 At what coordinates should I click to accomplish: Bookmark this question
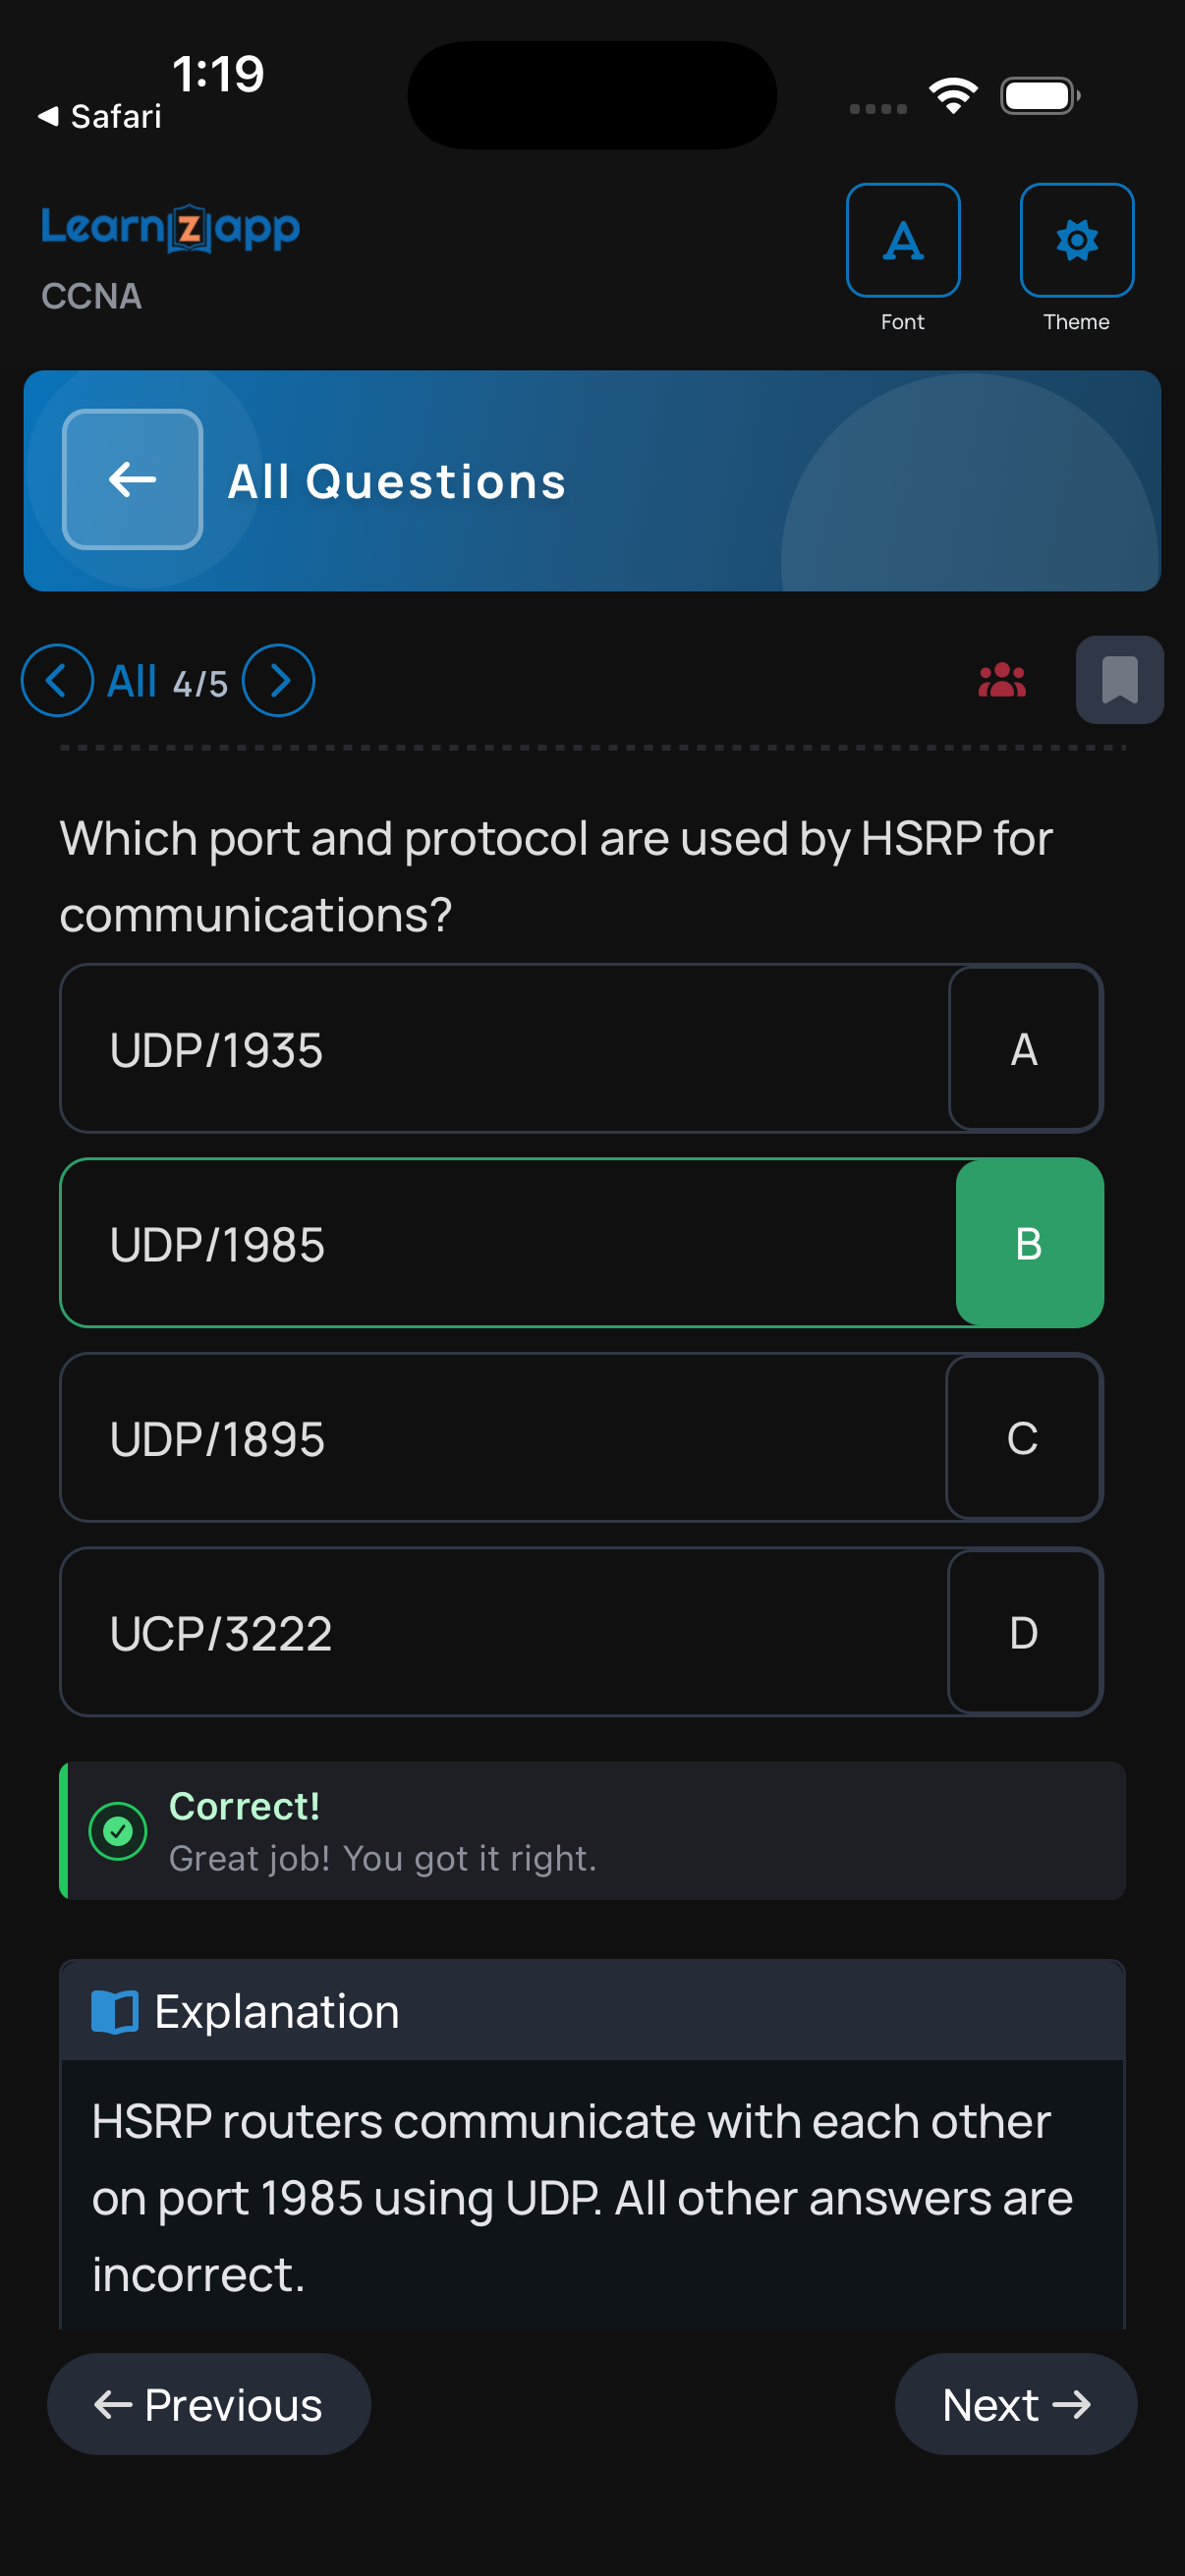coord(1119,680)
